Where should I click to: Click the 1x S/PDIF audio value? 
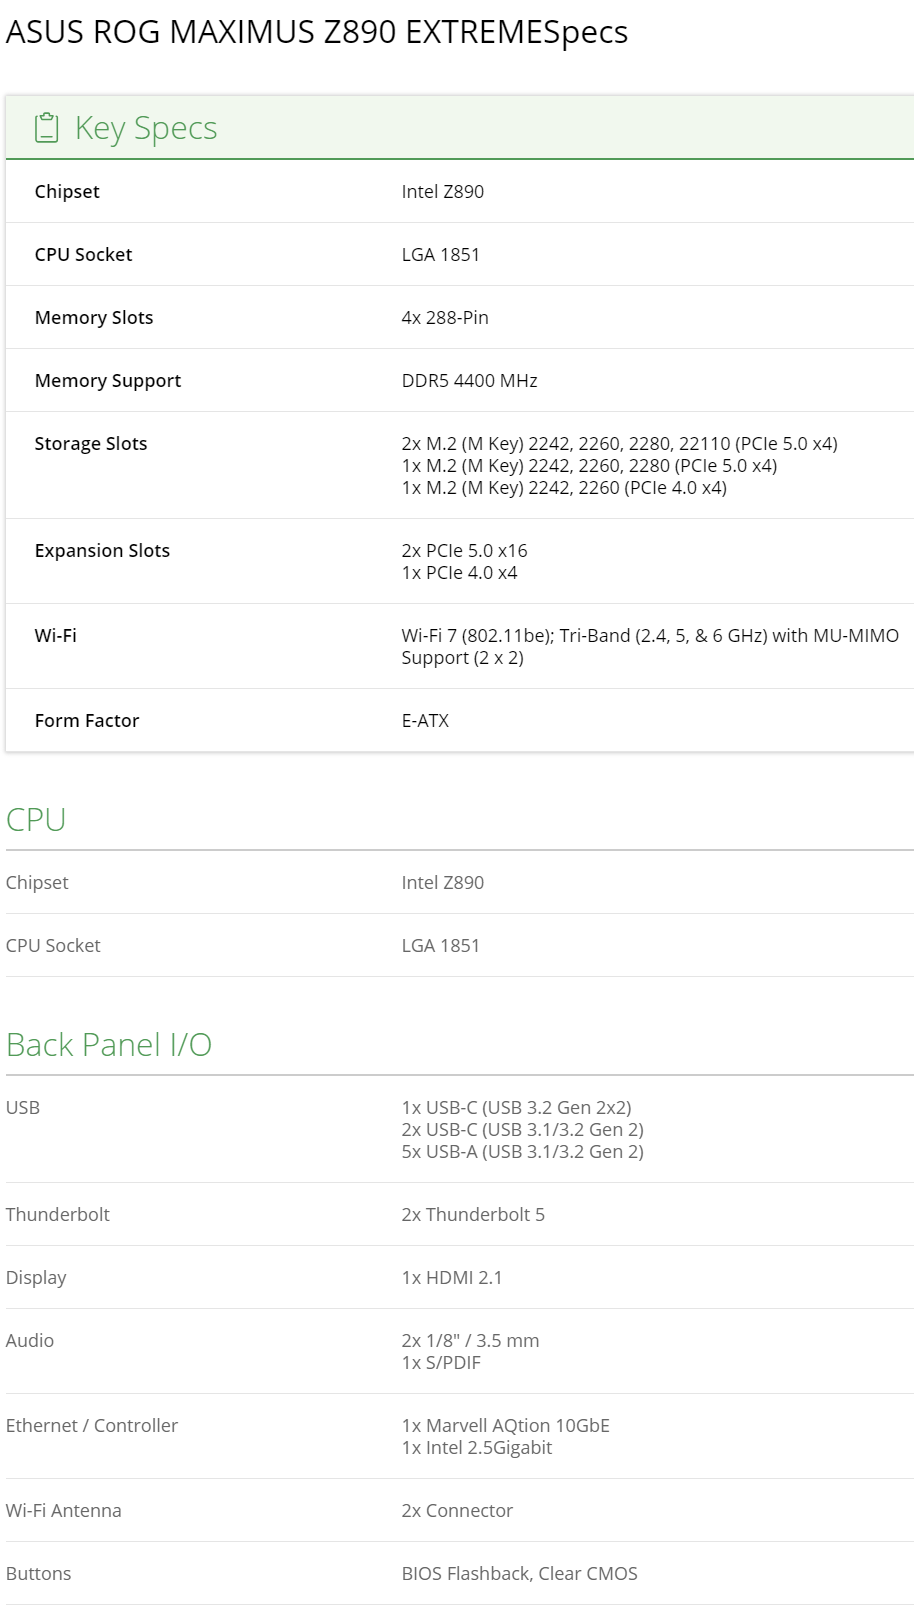pyautogui.click(x=441, y=1362)
